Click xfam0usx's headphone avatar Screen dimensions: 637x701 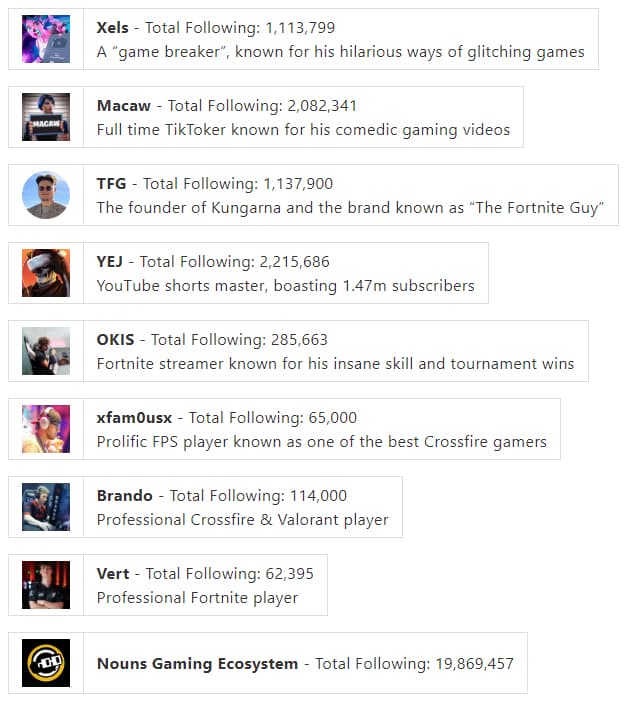point(46,429)
